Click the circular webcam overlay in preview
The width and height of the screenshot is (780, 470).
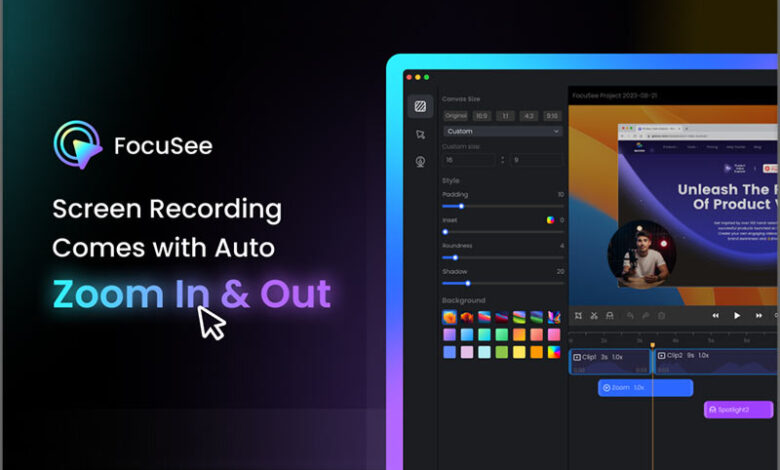[x=642, y=255]
